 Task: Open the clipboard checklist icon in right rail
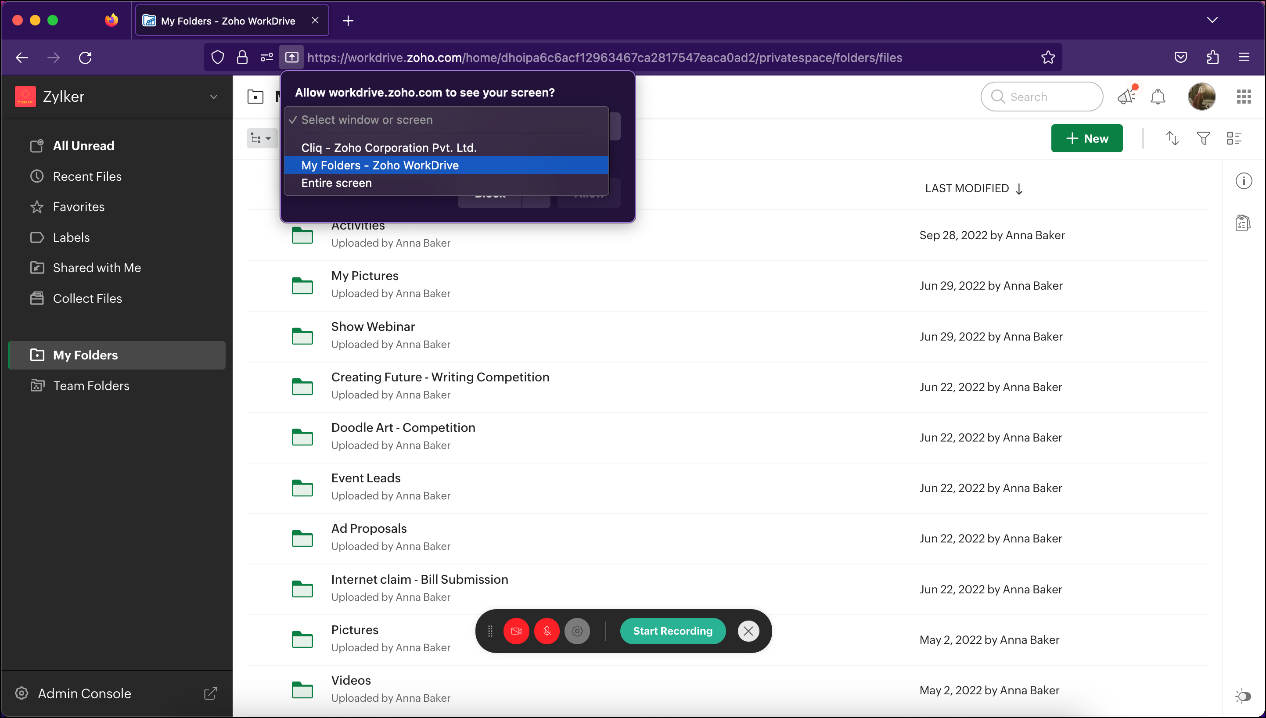point(1243,223)
